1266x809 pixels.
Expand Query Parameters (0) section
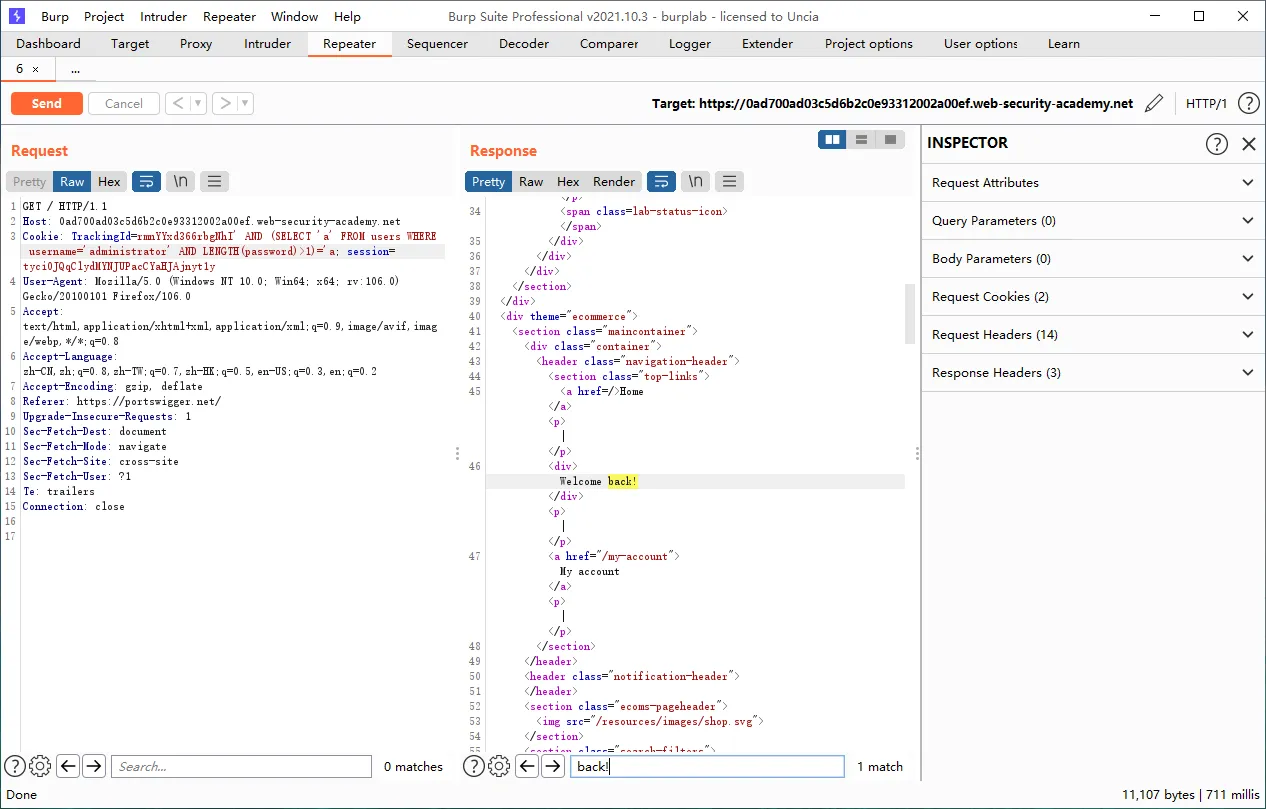1091,220
